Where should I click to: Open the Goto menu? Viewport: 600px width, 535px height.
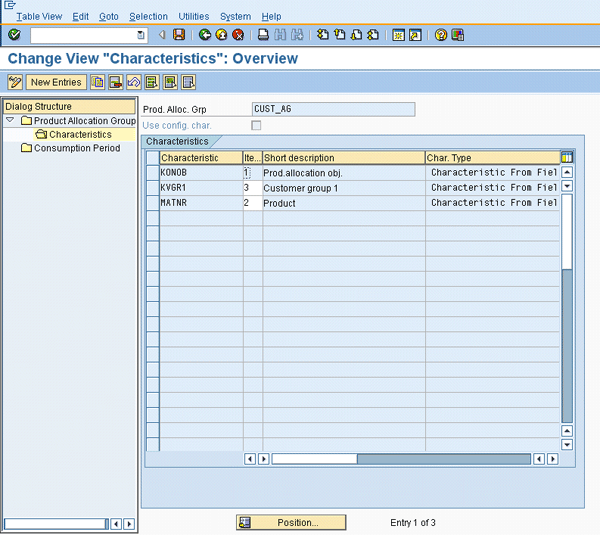point(109,16)
